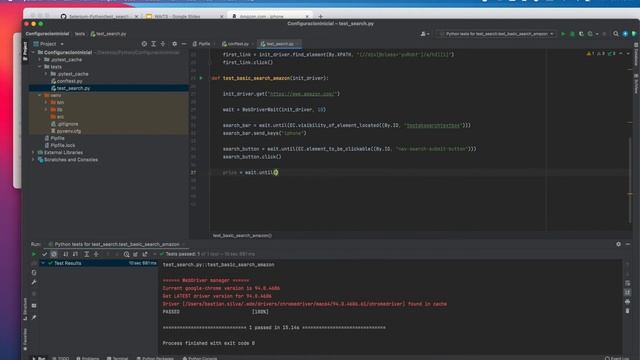640x360 pixels.
Task: Open the Python Console tool tab
Action: (200, 358)
